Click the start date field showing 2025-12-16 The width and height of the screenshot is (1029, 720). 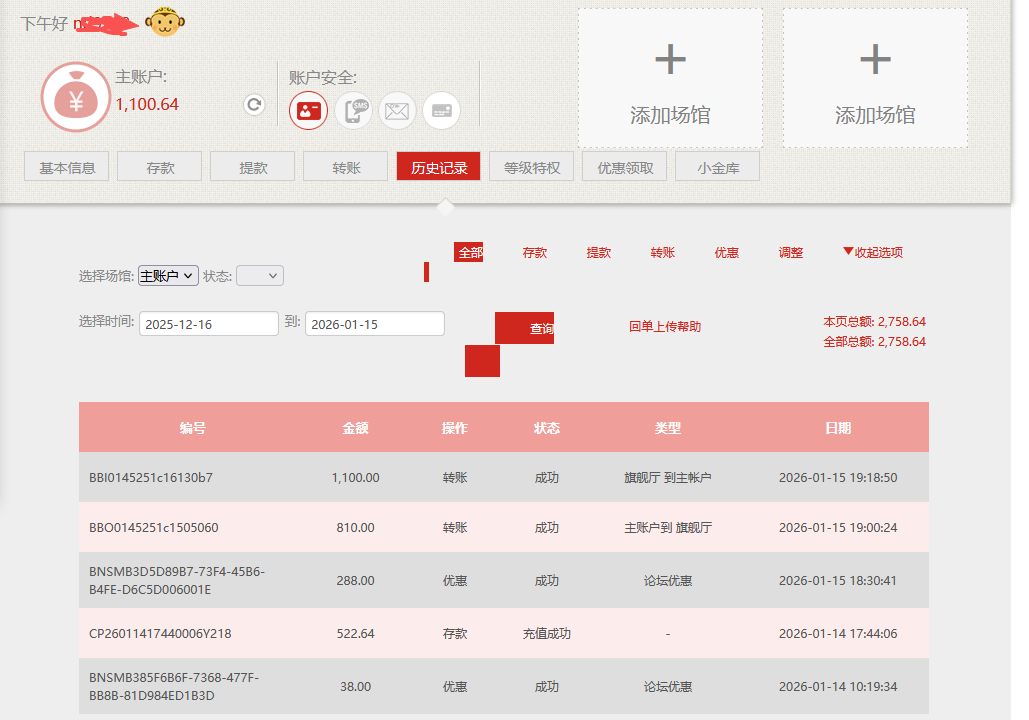click(208, 323)
